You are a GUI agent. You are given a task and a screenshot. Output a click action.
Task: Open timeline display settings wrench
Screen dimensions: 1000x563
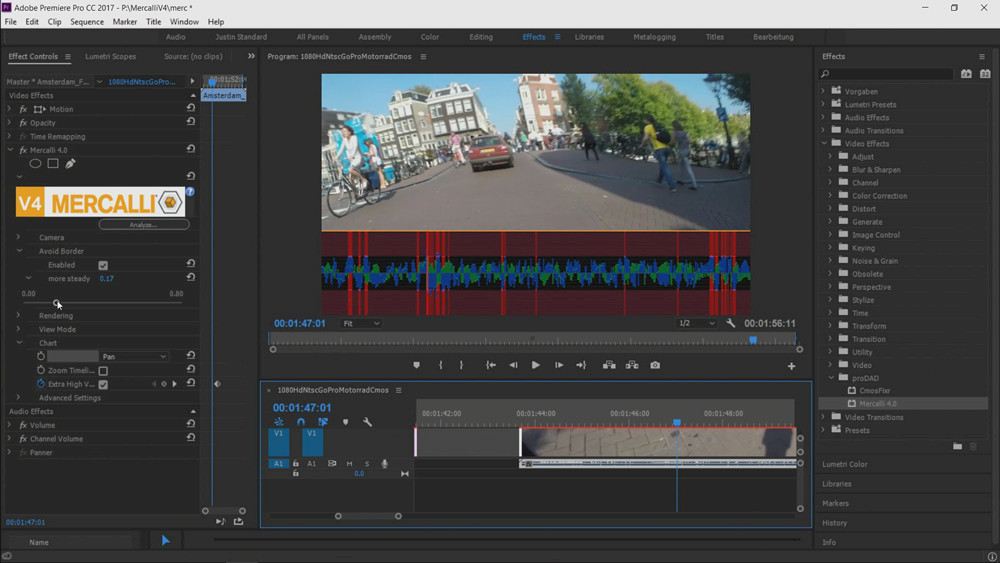[367, 422]
